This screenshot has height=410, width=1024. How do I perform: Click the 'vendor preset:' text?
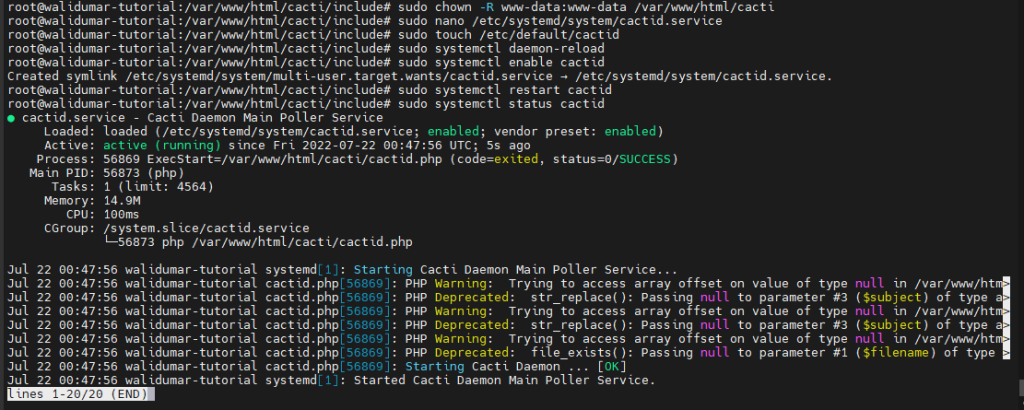click(x=545, y=132)
